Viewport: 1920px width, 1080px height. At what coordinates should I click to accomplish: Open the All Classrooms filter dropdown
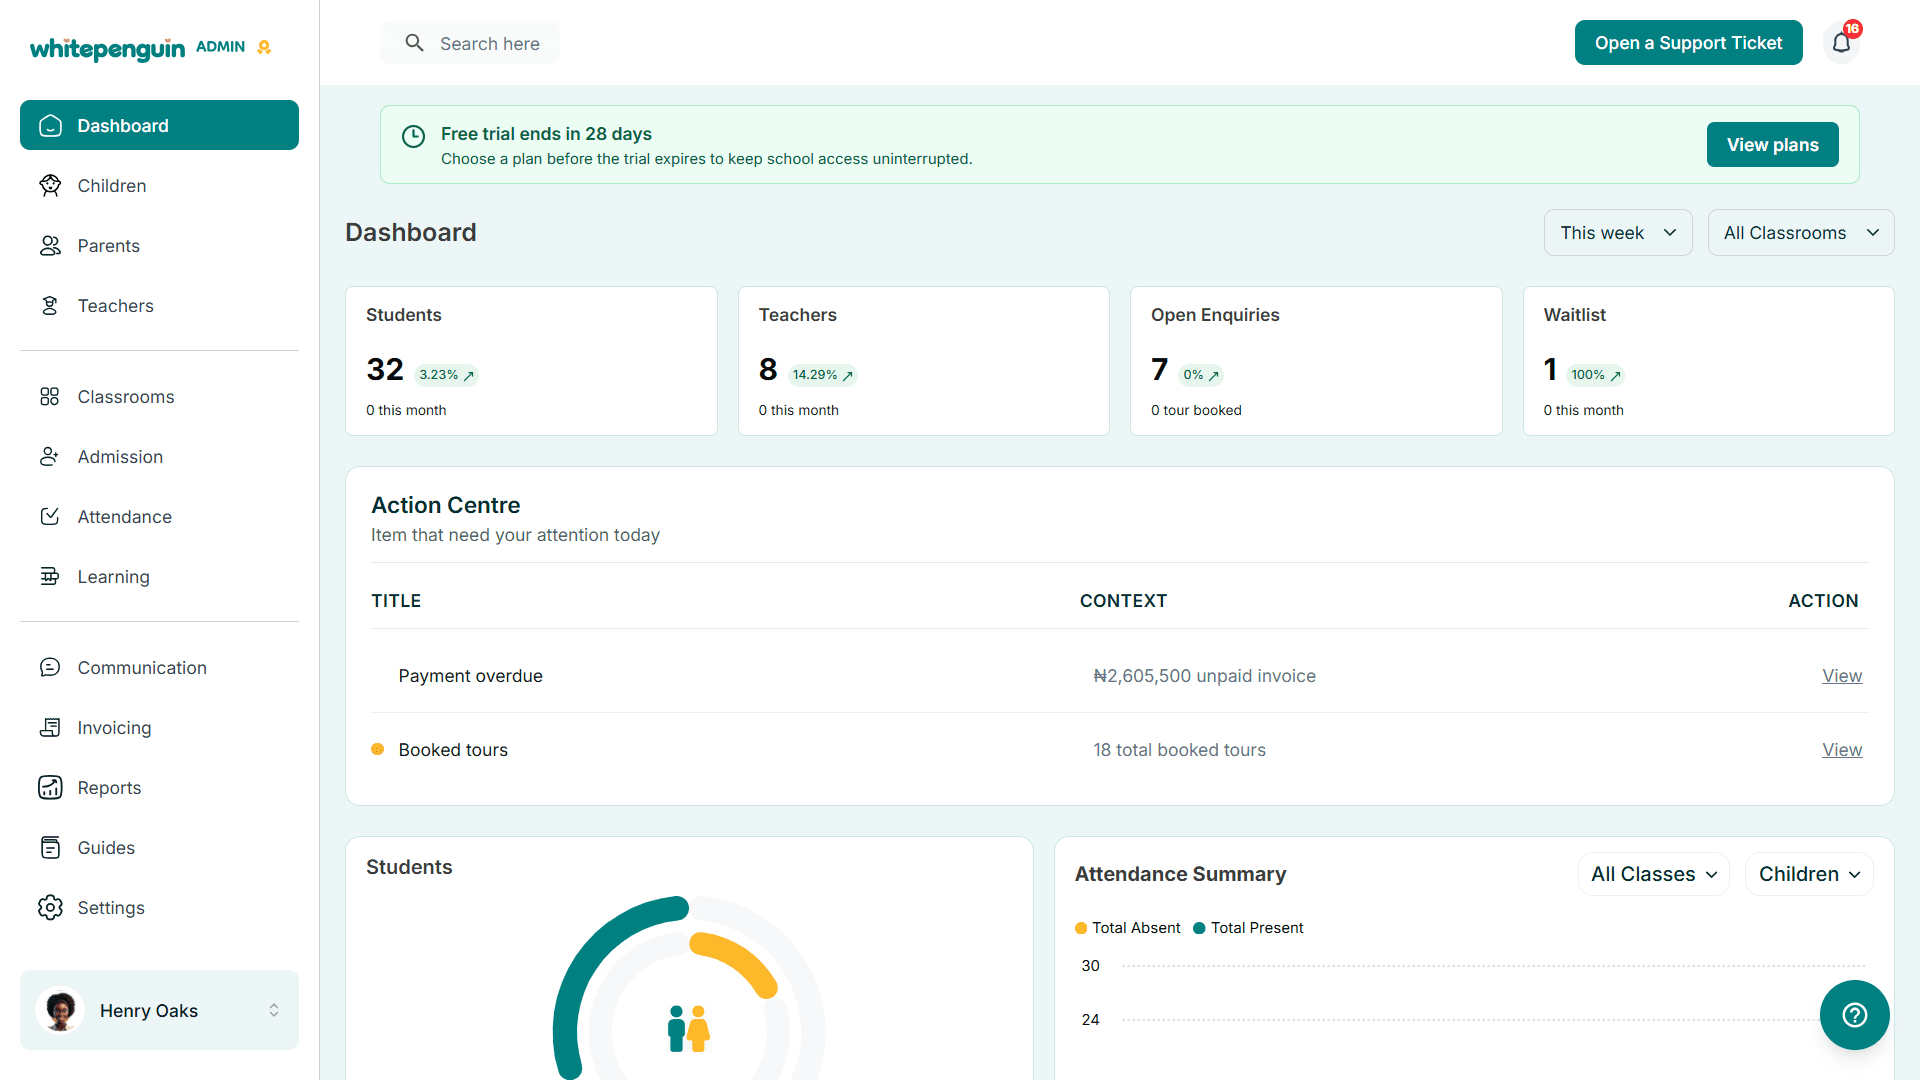point(1800,232)
